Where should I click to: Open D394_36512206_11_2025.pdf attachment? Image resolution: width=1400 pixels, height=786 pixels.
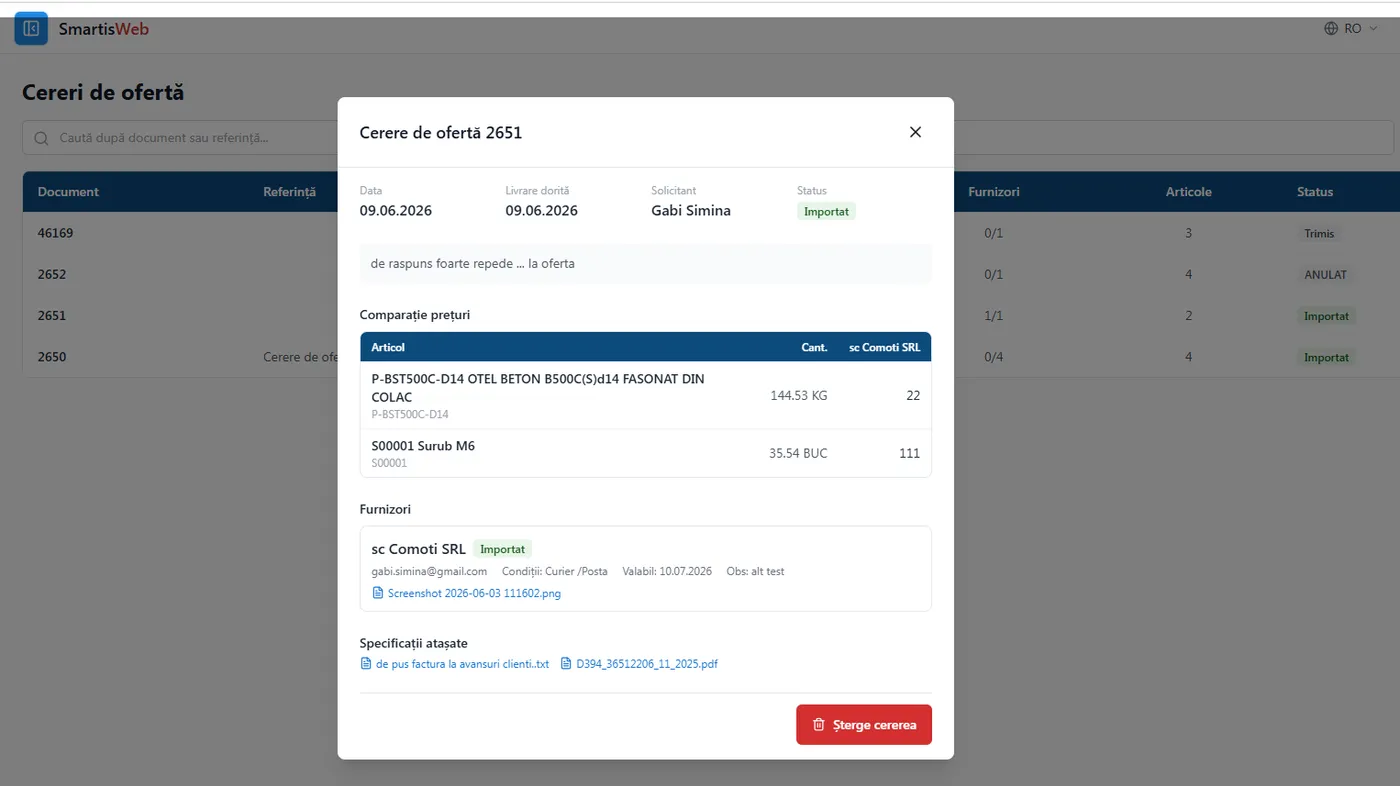pos(647,664)
